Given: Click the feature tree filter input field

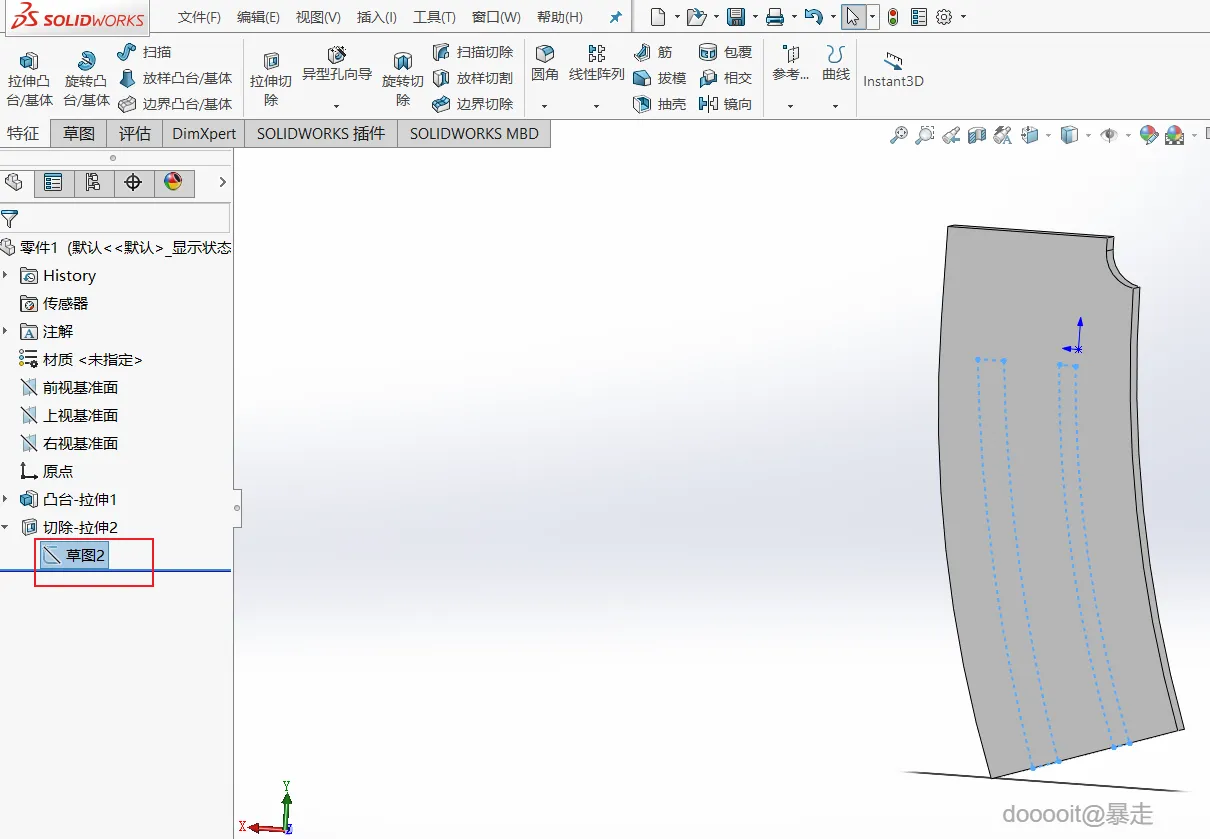Looking at the screenshot, I should (124, 218).
